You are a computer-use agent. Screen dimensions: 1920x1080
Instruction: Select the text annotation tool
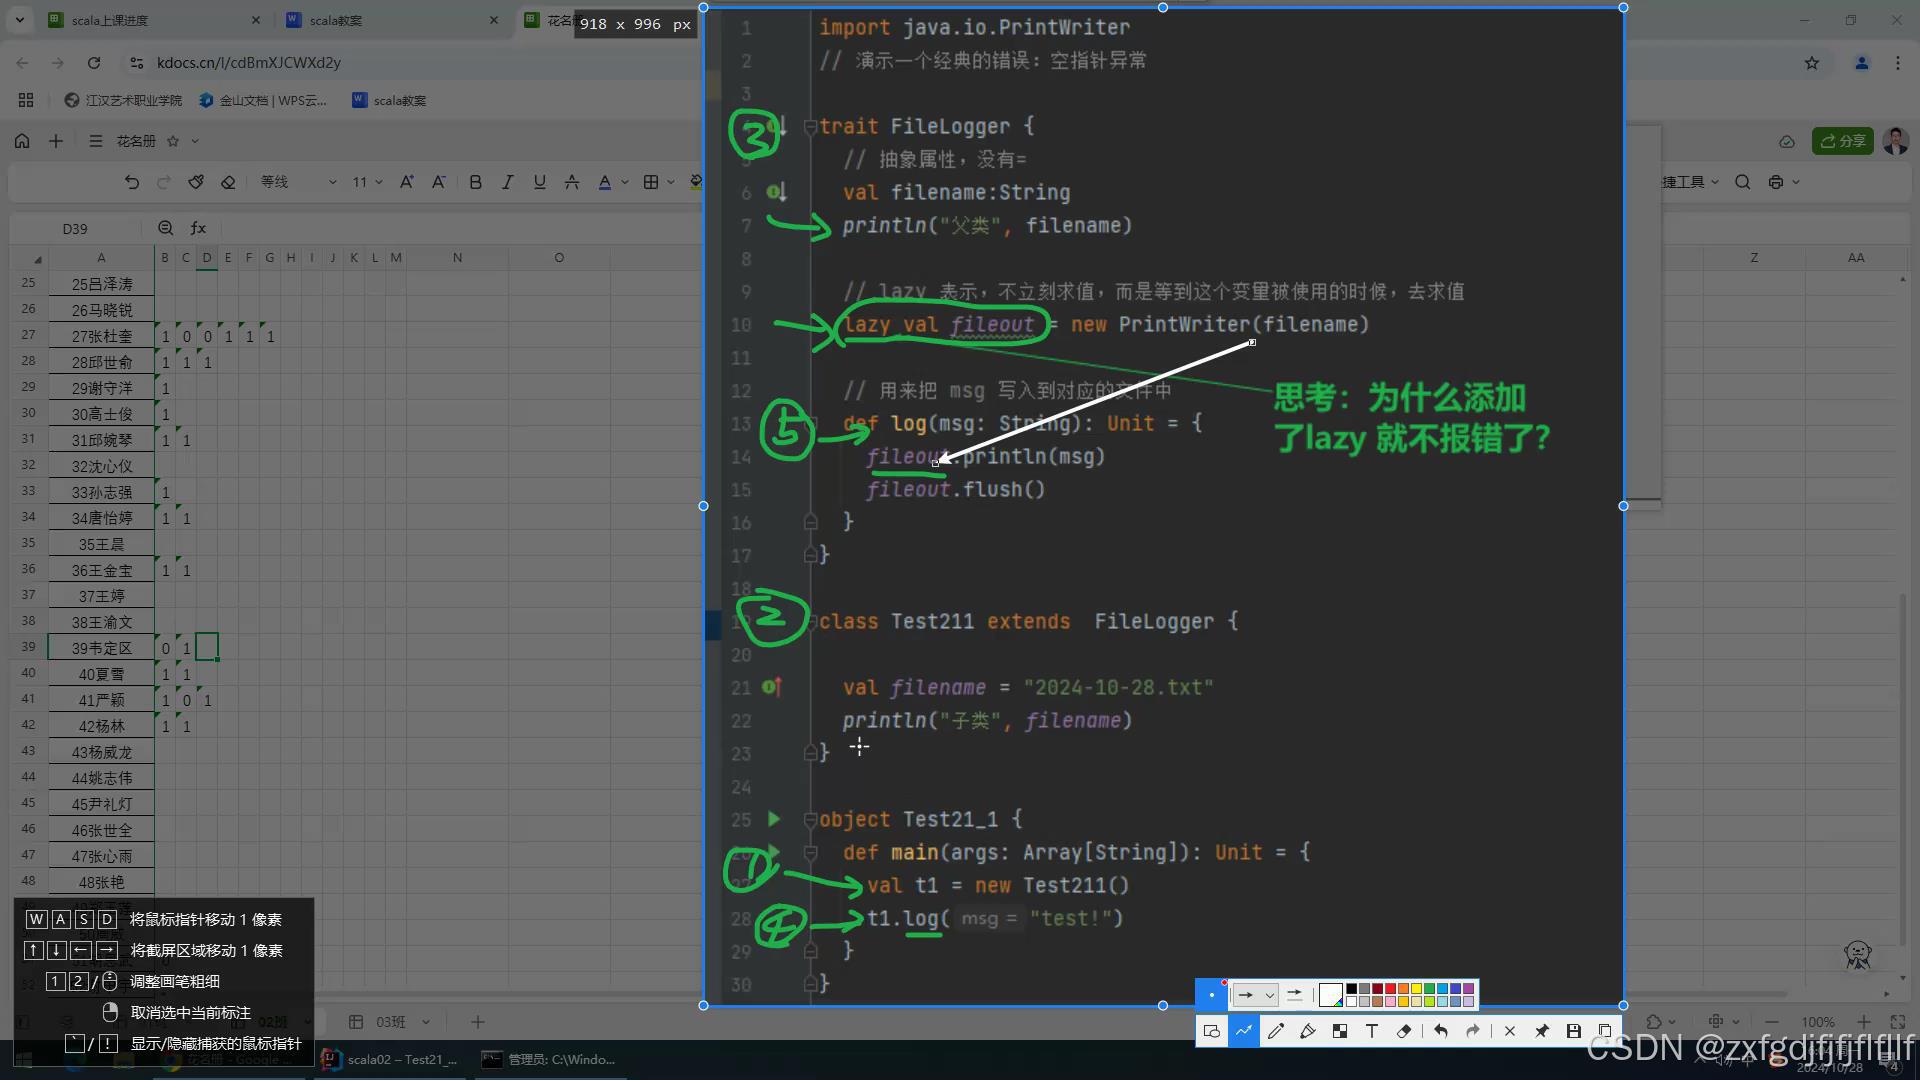[x=1372, y=1031]
